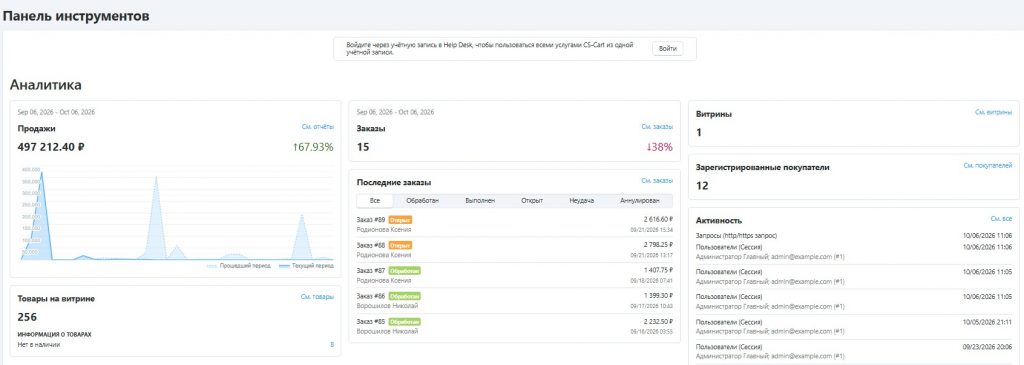Image resolution: width=1024 pixels, height=365 pixels.
Task: Toggle Текущий период in the chart legend
Action: [x=306, y=266]
